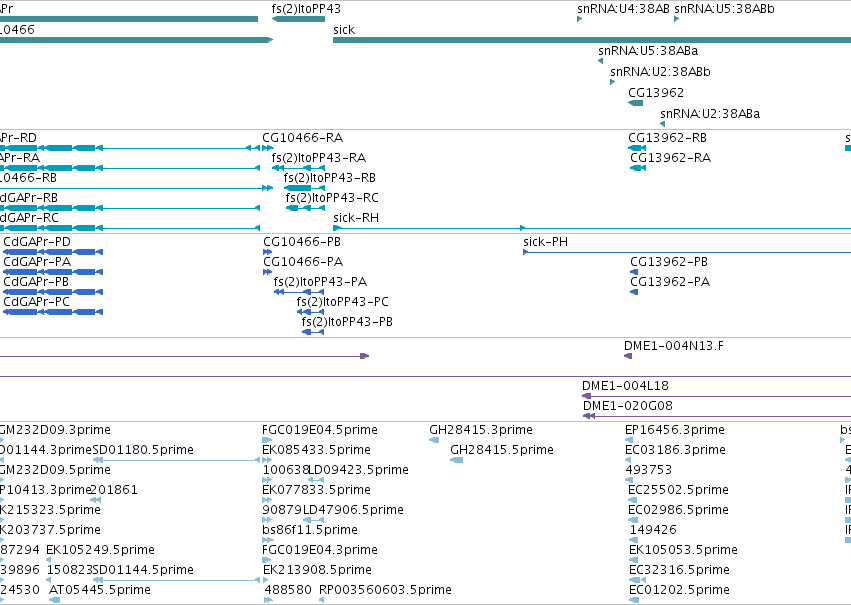Click EST EK085433.5prime
The width and height of the screenshot is (851, 605).
click(x=316, y=450)
